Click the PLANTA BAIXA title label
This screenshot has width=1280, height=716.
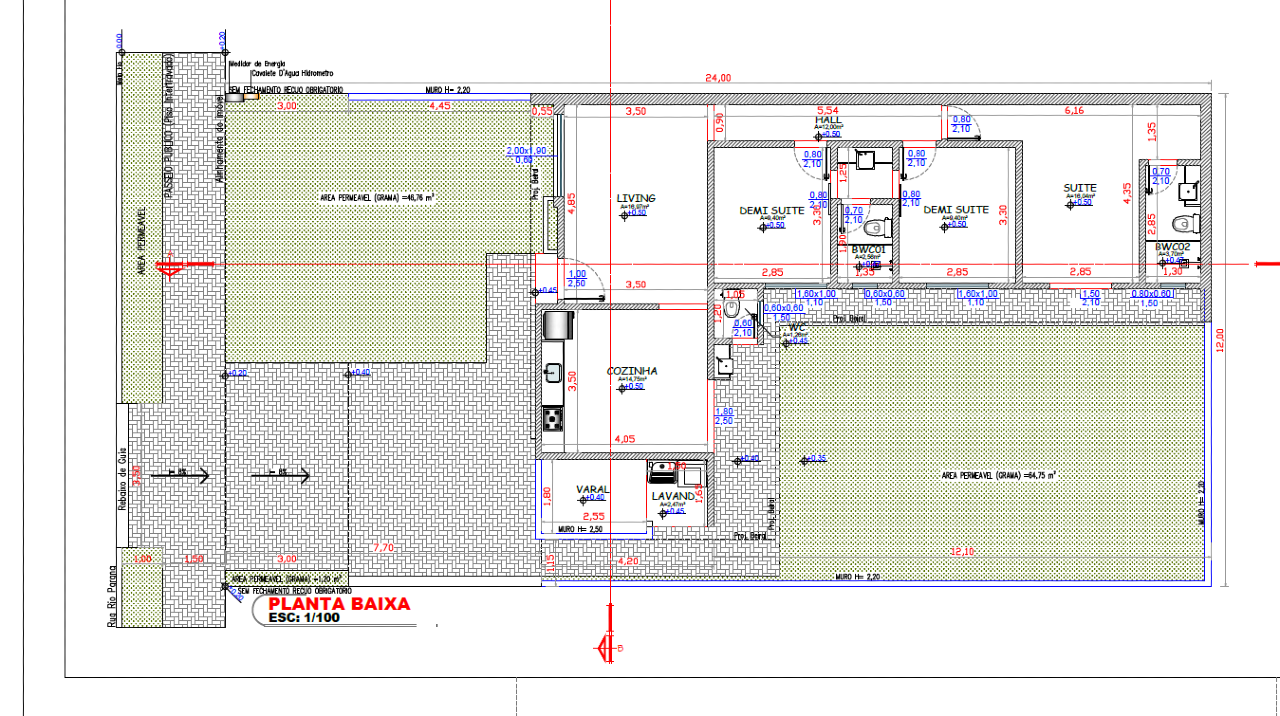click(338, 604)
